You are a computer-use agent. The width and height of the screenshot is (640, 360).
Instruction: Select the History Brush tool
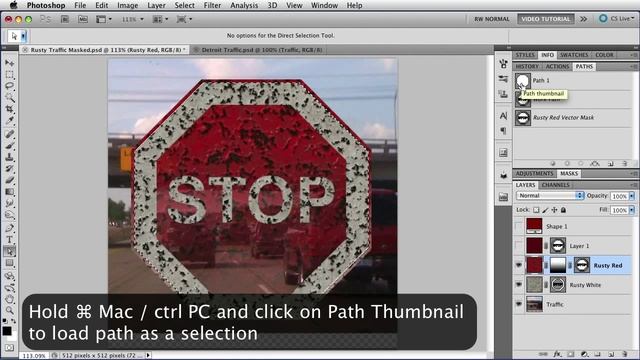point(9,168)
